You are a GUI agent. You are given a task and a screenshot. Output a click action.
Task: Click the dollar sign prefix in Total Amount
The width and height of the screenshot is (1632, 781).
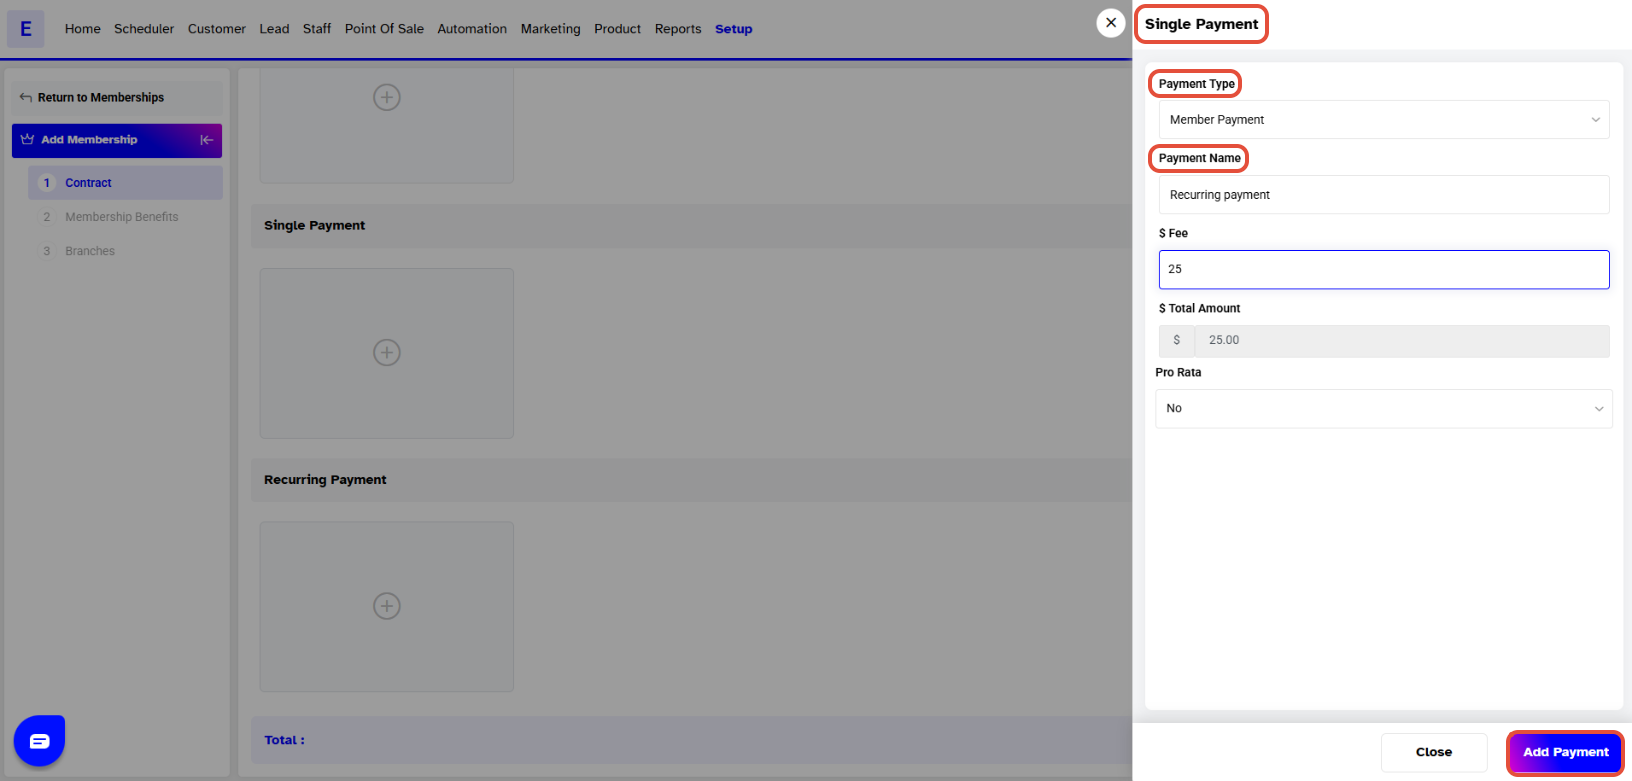point(1177,340)
